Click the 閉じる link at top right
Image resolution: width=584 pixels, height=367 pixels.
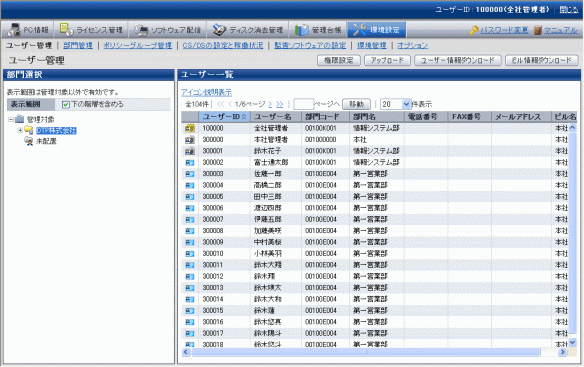coord(569,10)
